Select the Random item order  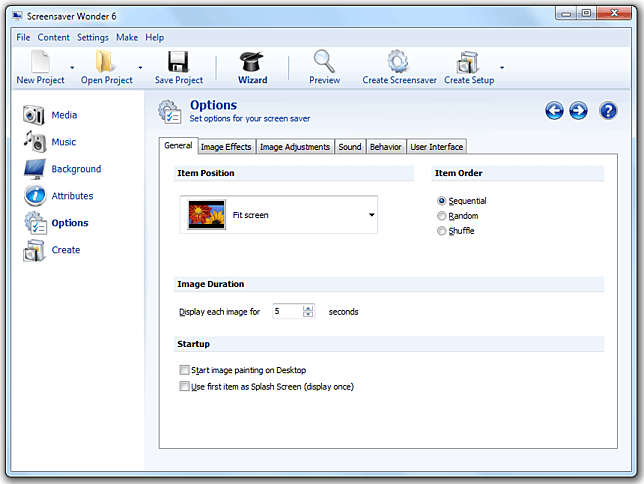click(x=442, y=216)
